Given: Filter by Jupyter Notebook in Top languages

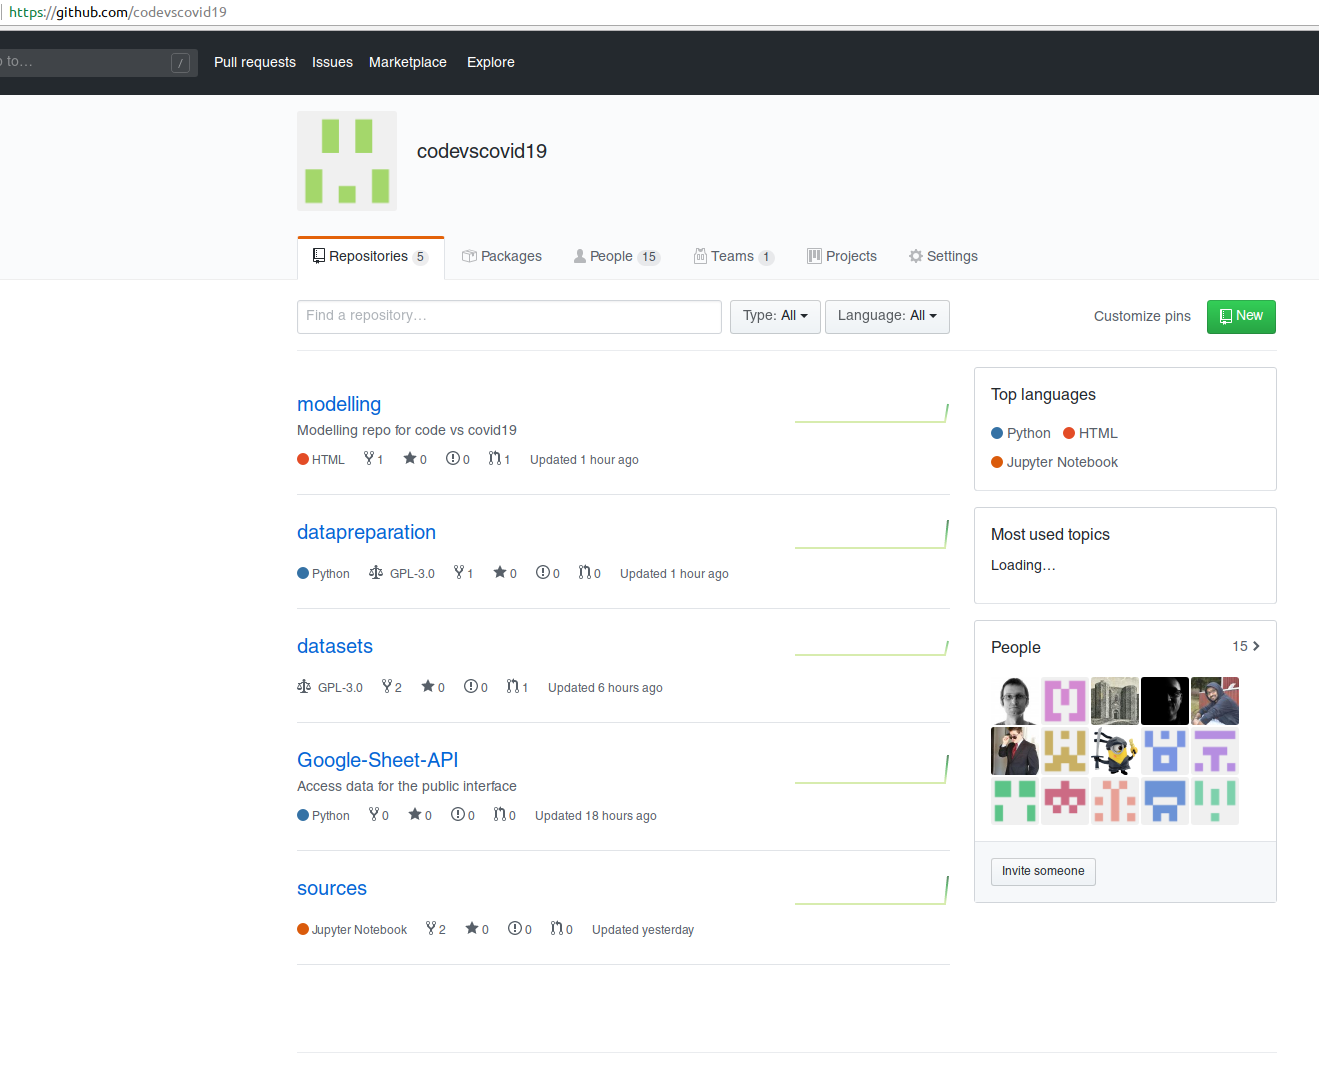Looking at the screenshot, I should click(x=1054, y=462).
